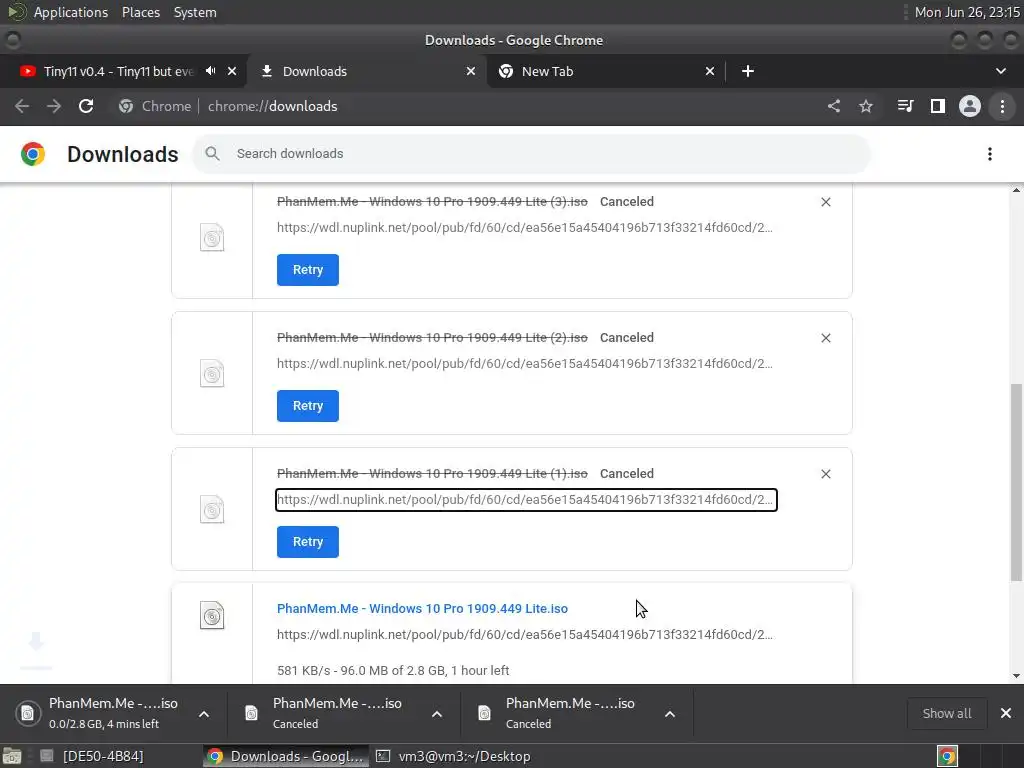Screen dimensions: 1024x768
Task: Bookmark this page with the star icon
Action: pyautogui.click(x=866, y=106)
